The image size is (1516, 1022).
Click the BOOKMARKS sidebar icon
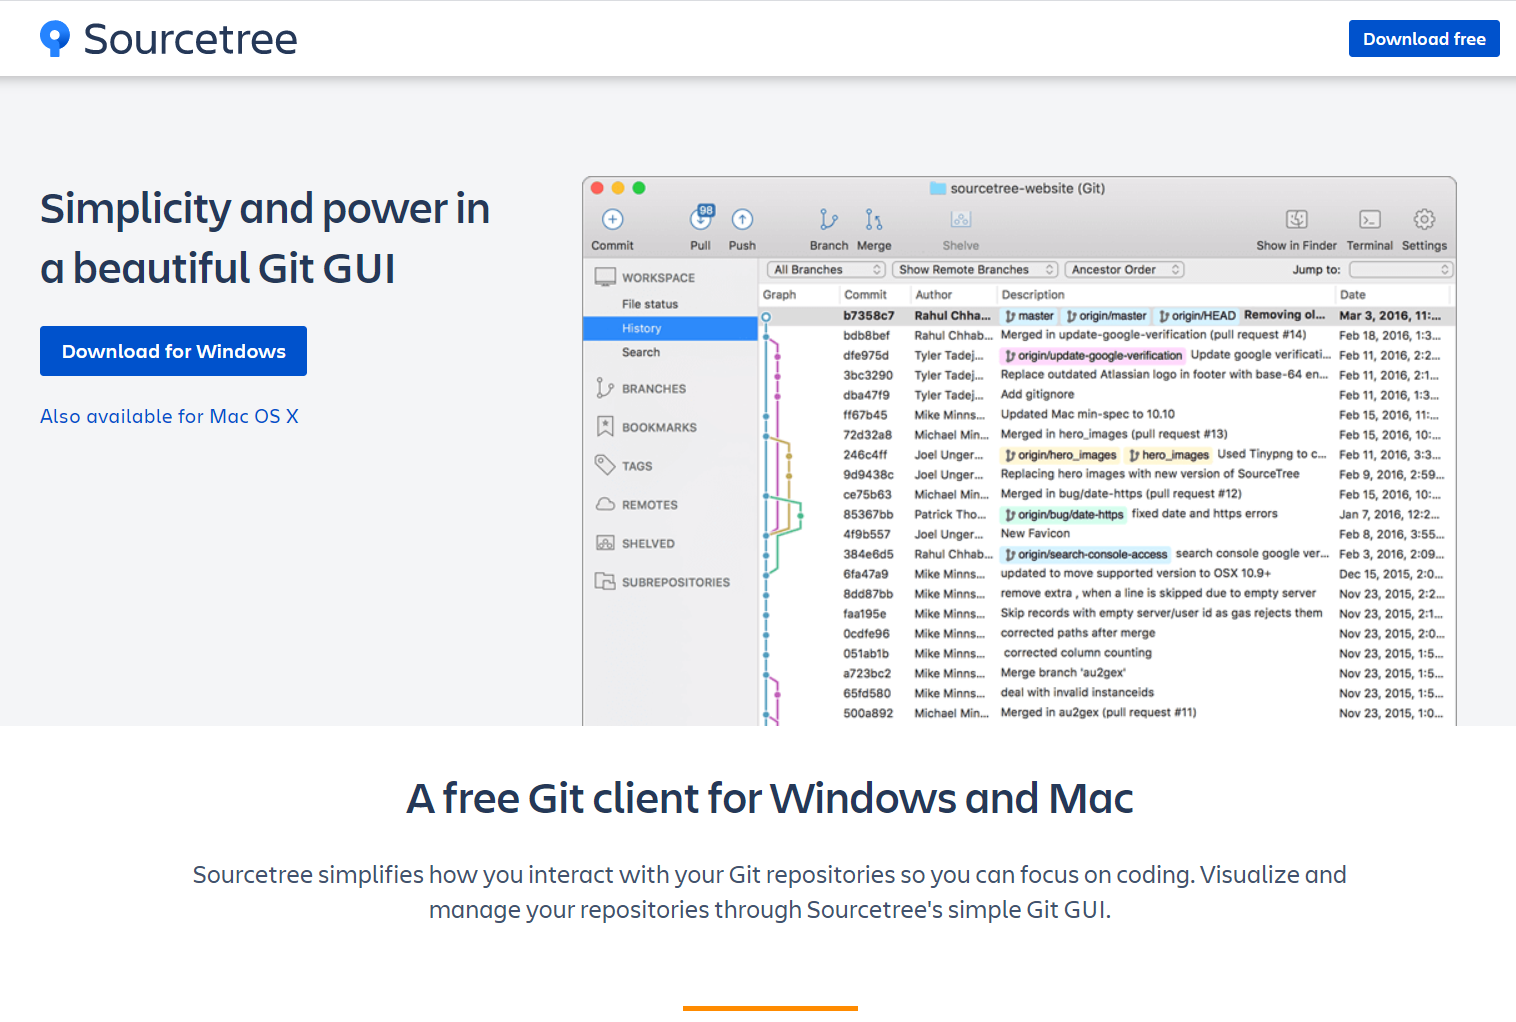tap(605, 427)
